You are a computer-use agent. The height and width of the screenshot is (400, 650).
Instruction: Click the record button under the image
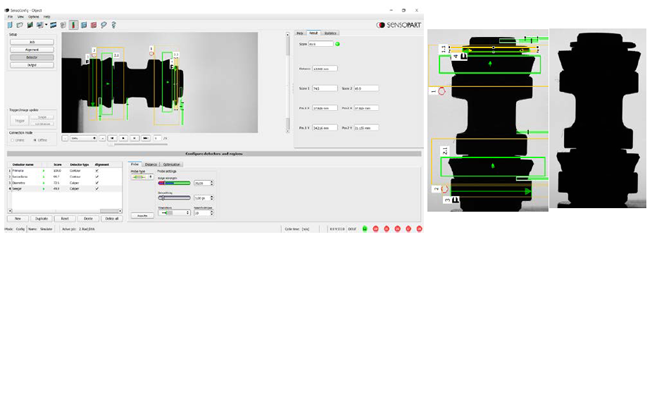(146, 138)
